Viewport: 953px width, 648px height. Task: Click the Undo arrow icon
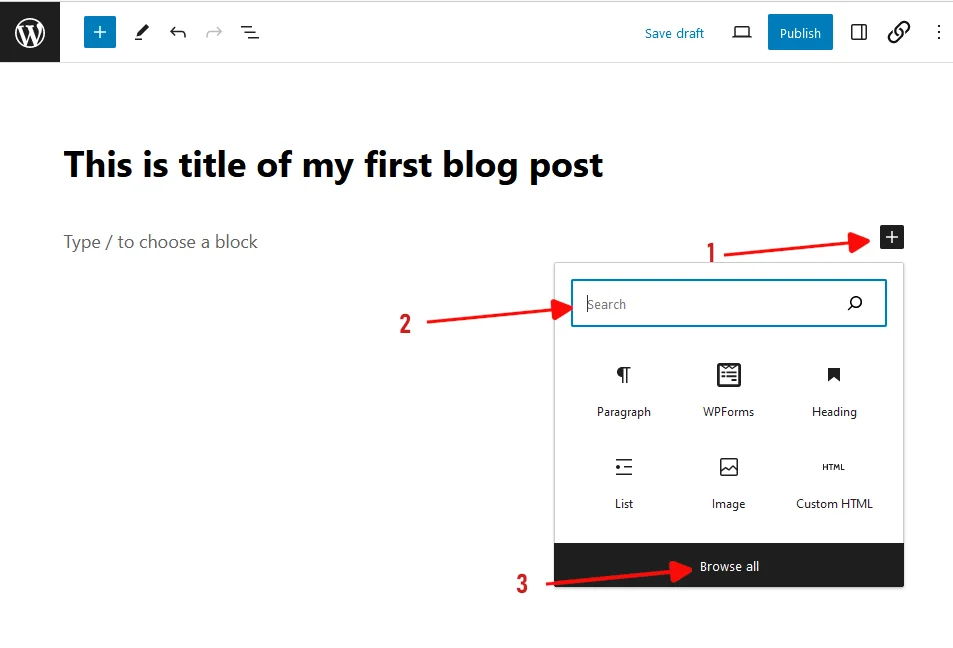pos(178,33)
